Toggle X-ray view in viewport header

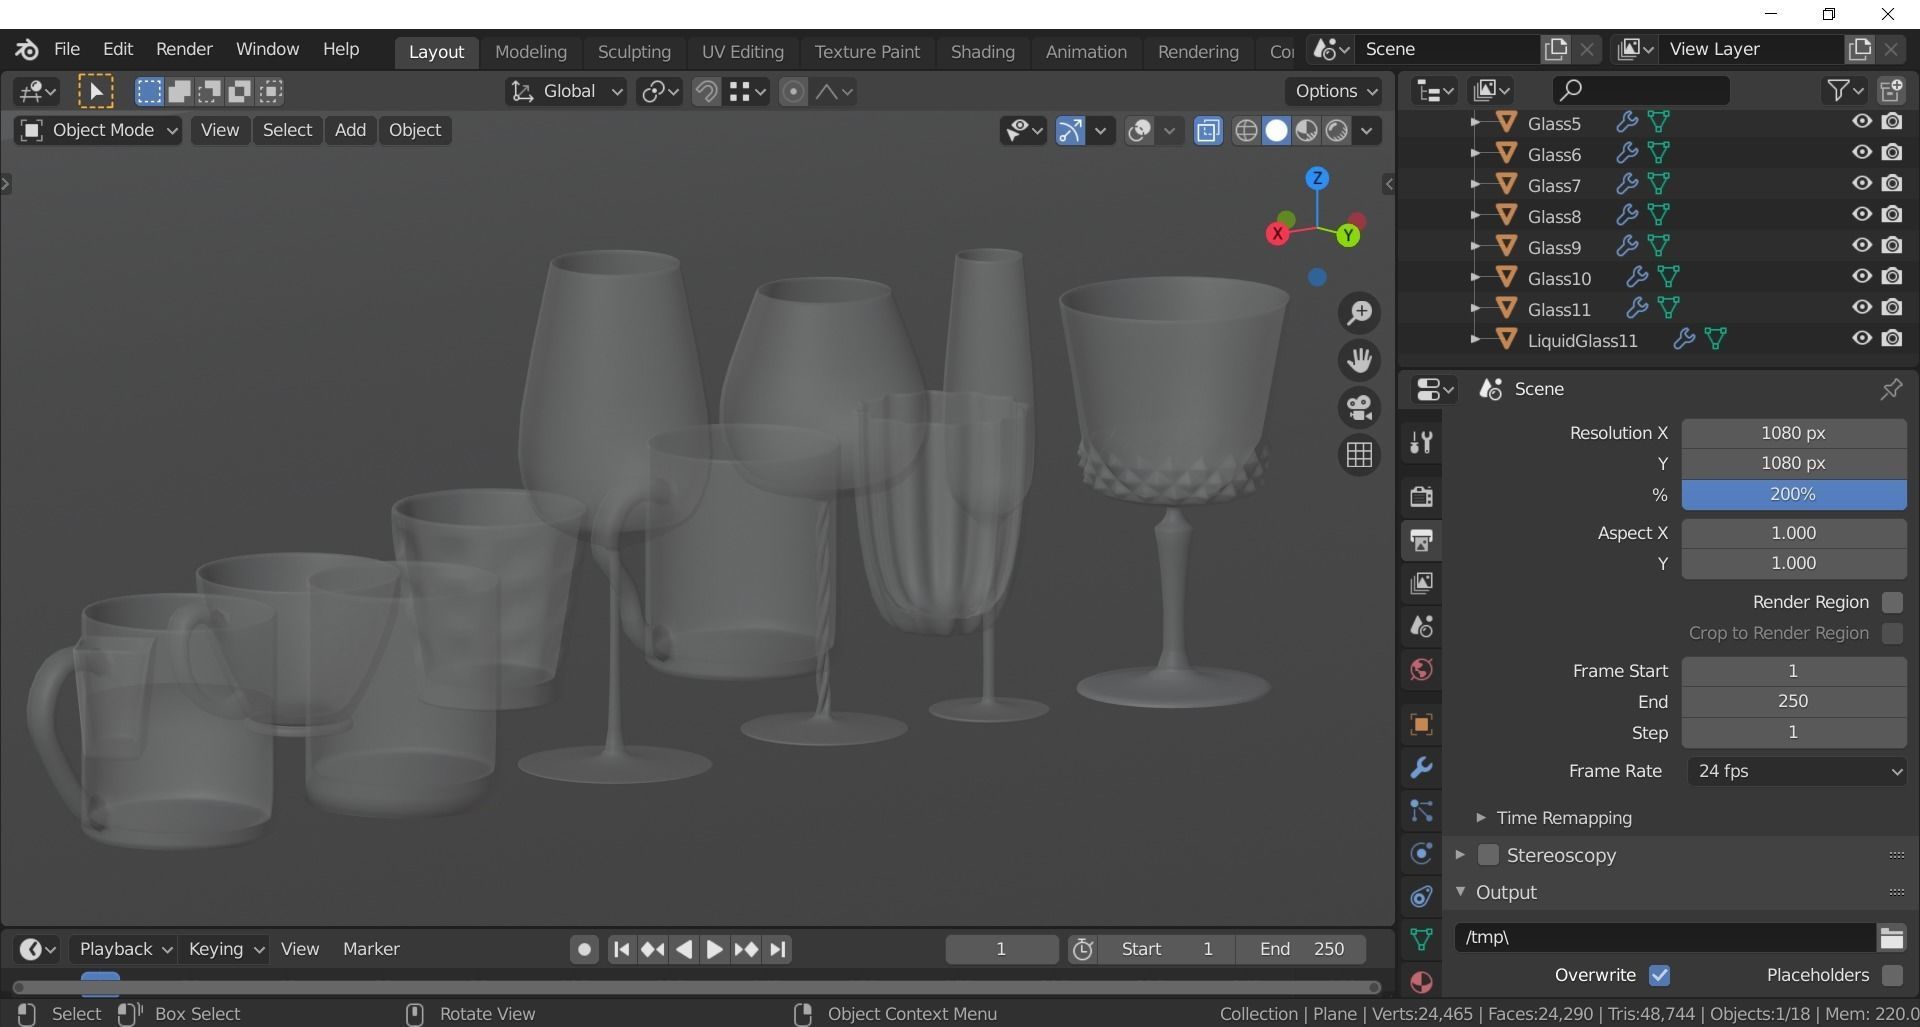click(x=1208, y=131)
